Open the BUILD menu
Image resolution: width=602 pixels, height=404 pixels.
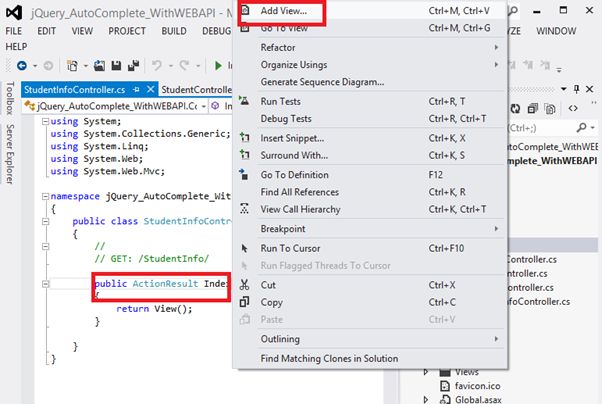pos(174,31)
